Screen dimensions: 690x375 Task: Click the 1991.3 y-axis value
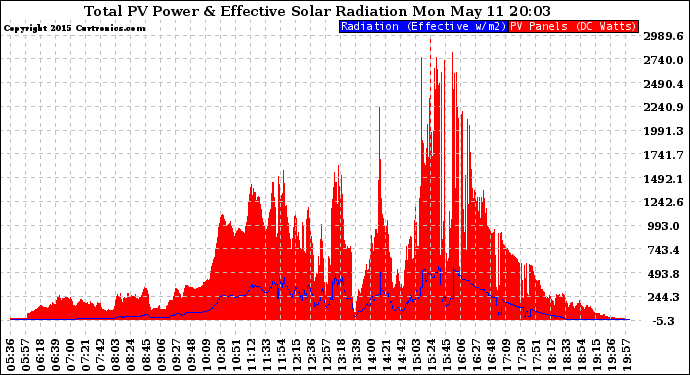click(664, 131)
